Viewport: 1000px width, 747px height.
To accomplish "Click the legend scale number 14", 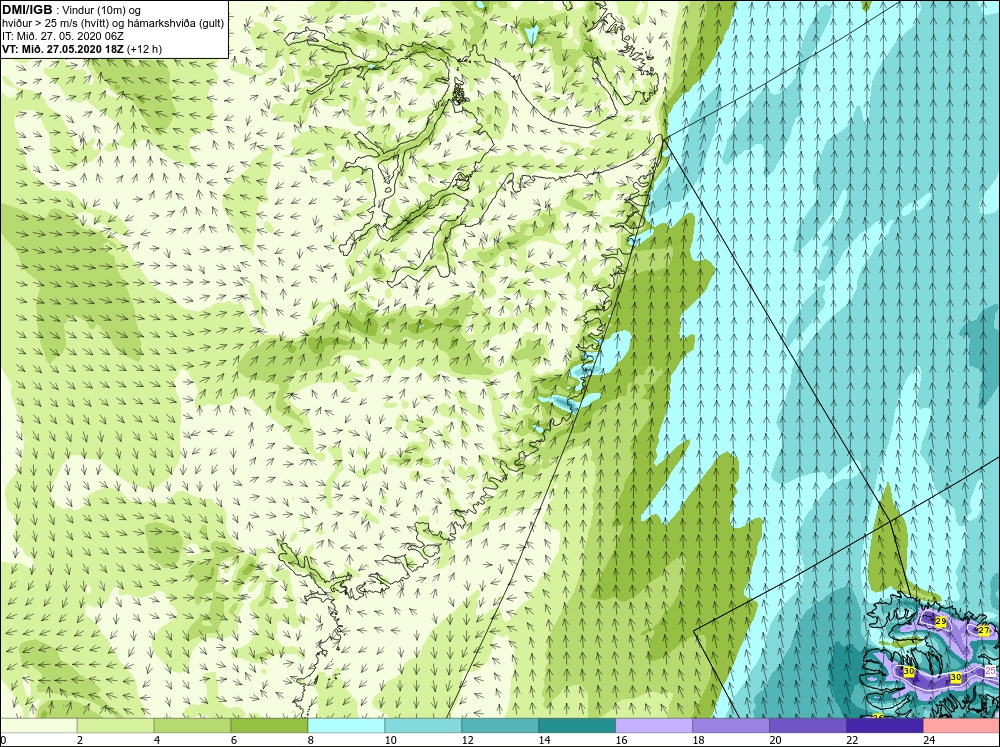I will pyautogui.click(x=544, y=740).
